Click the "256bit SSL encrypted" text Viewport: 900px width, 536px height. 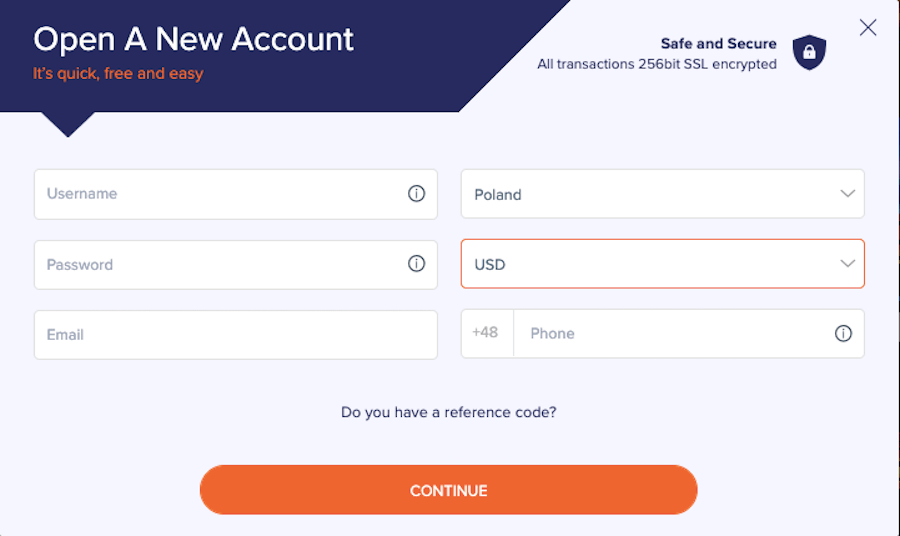coord(707,64)
